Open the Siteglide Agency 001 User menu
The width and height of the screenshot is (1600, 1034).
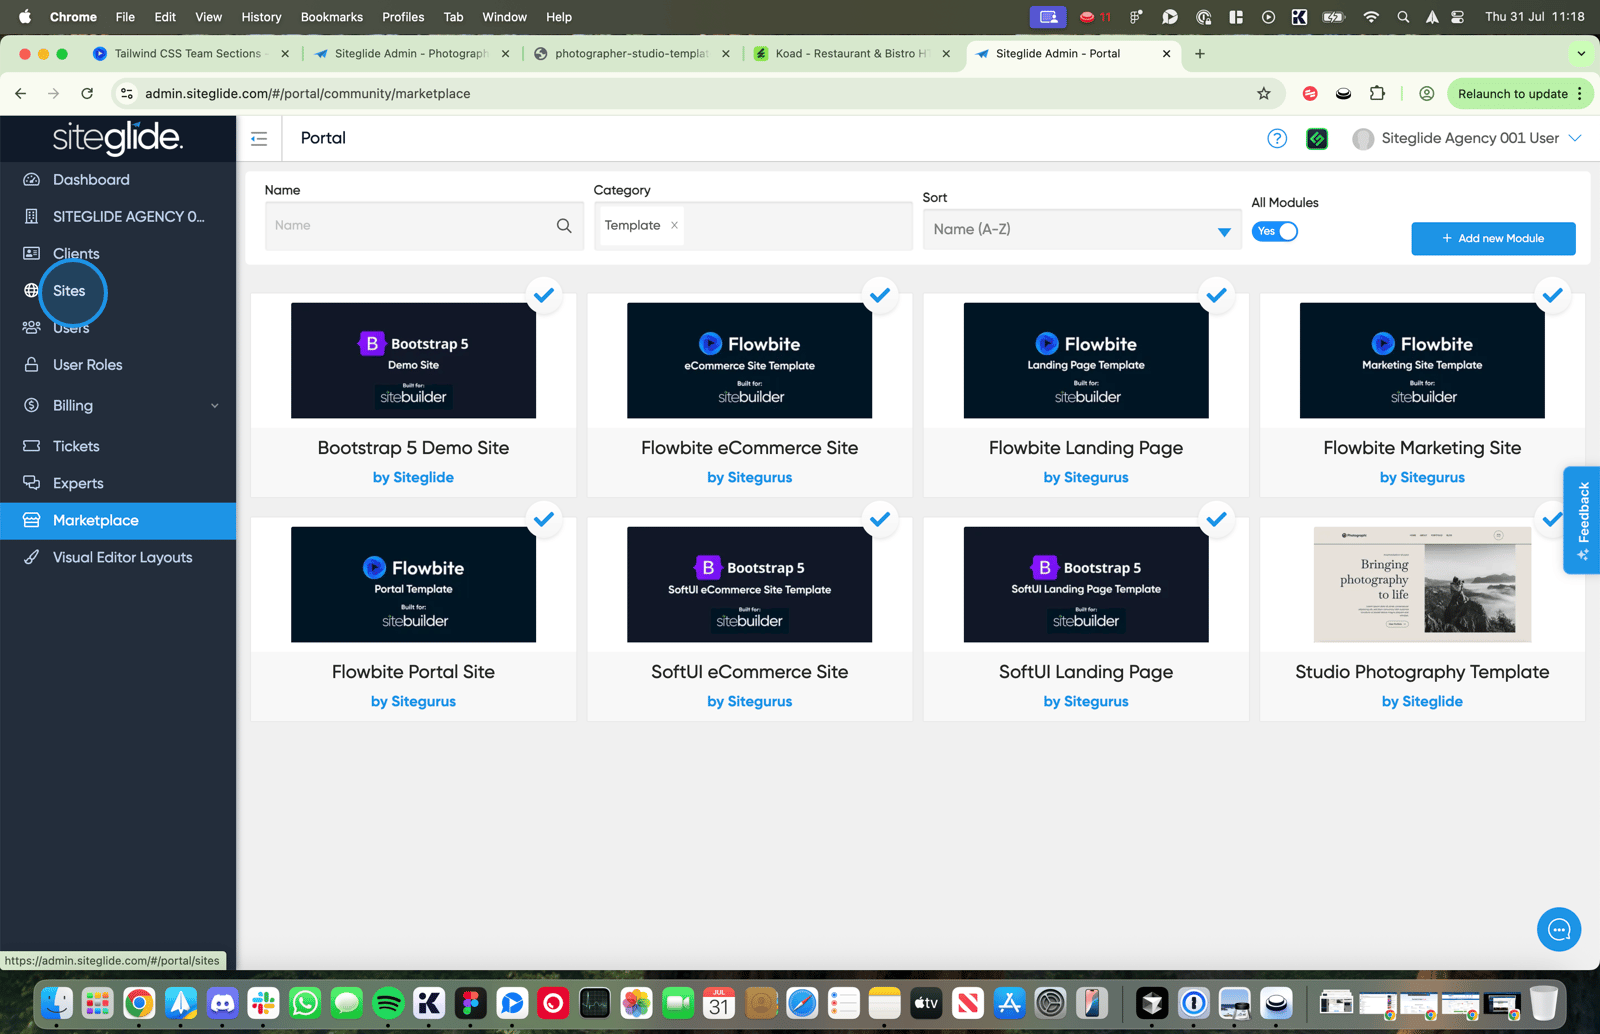click(1468, 139)
